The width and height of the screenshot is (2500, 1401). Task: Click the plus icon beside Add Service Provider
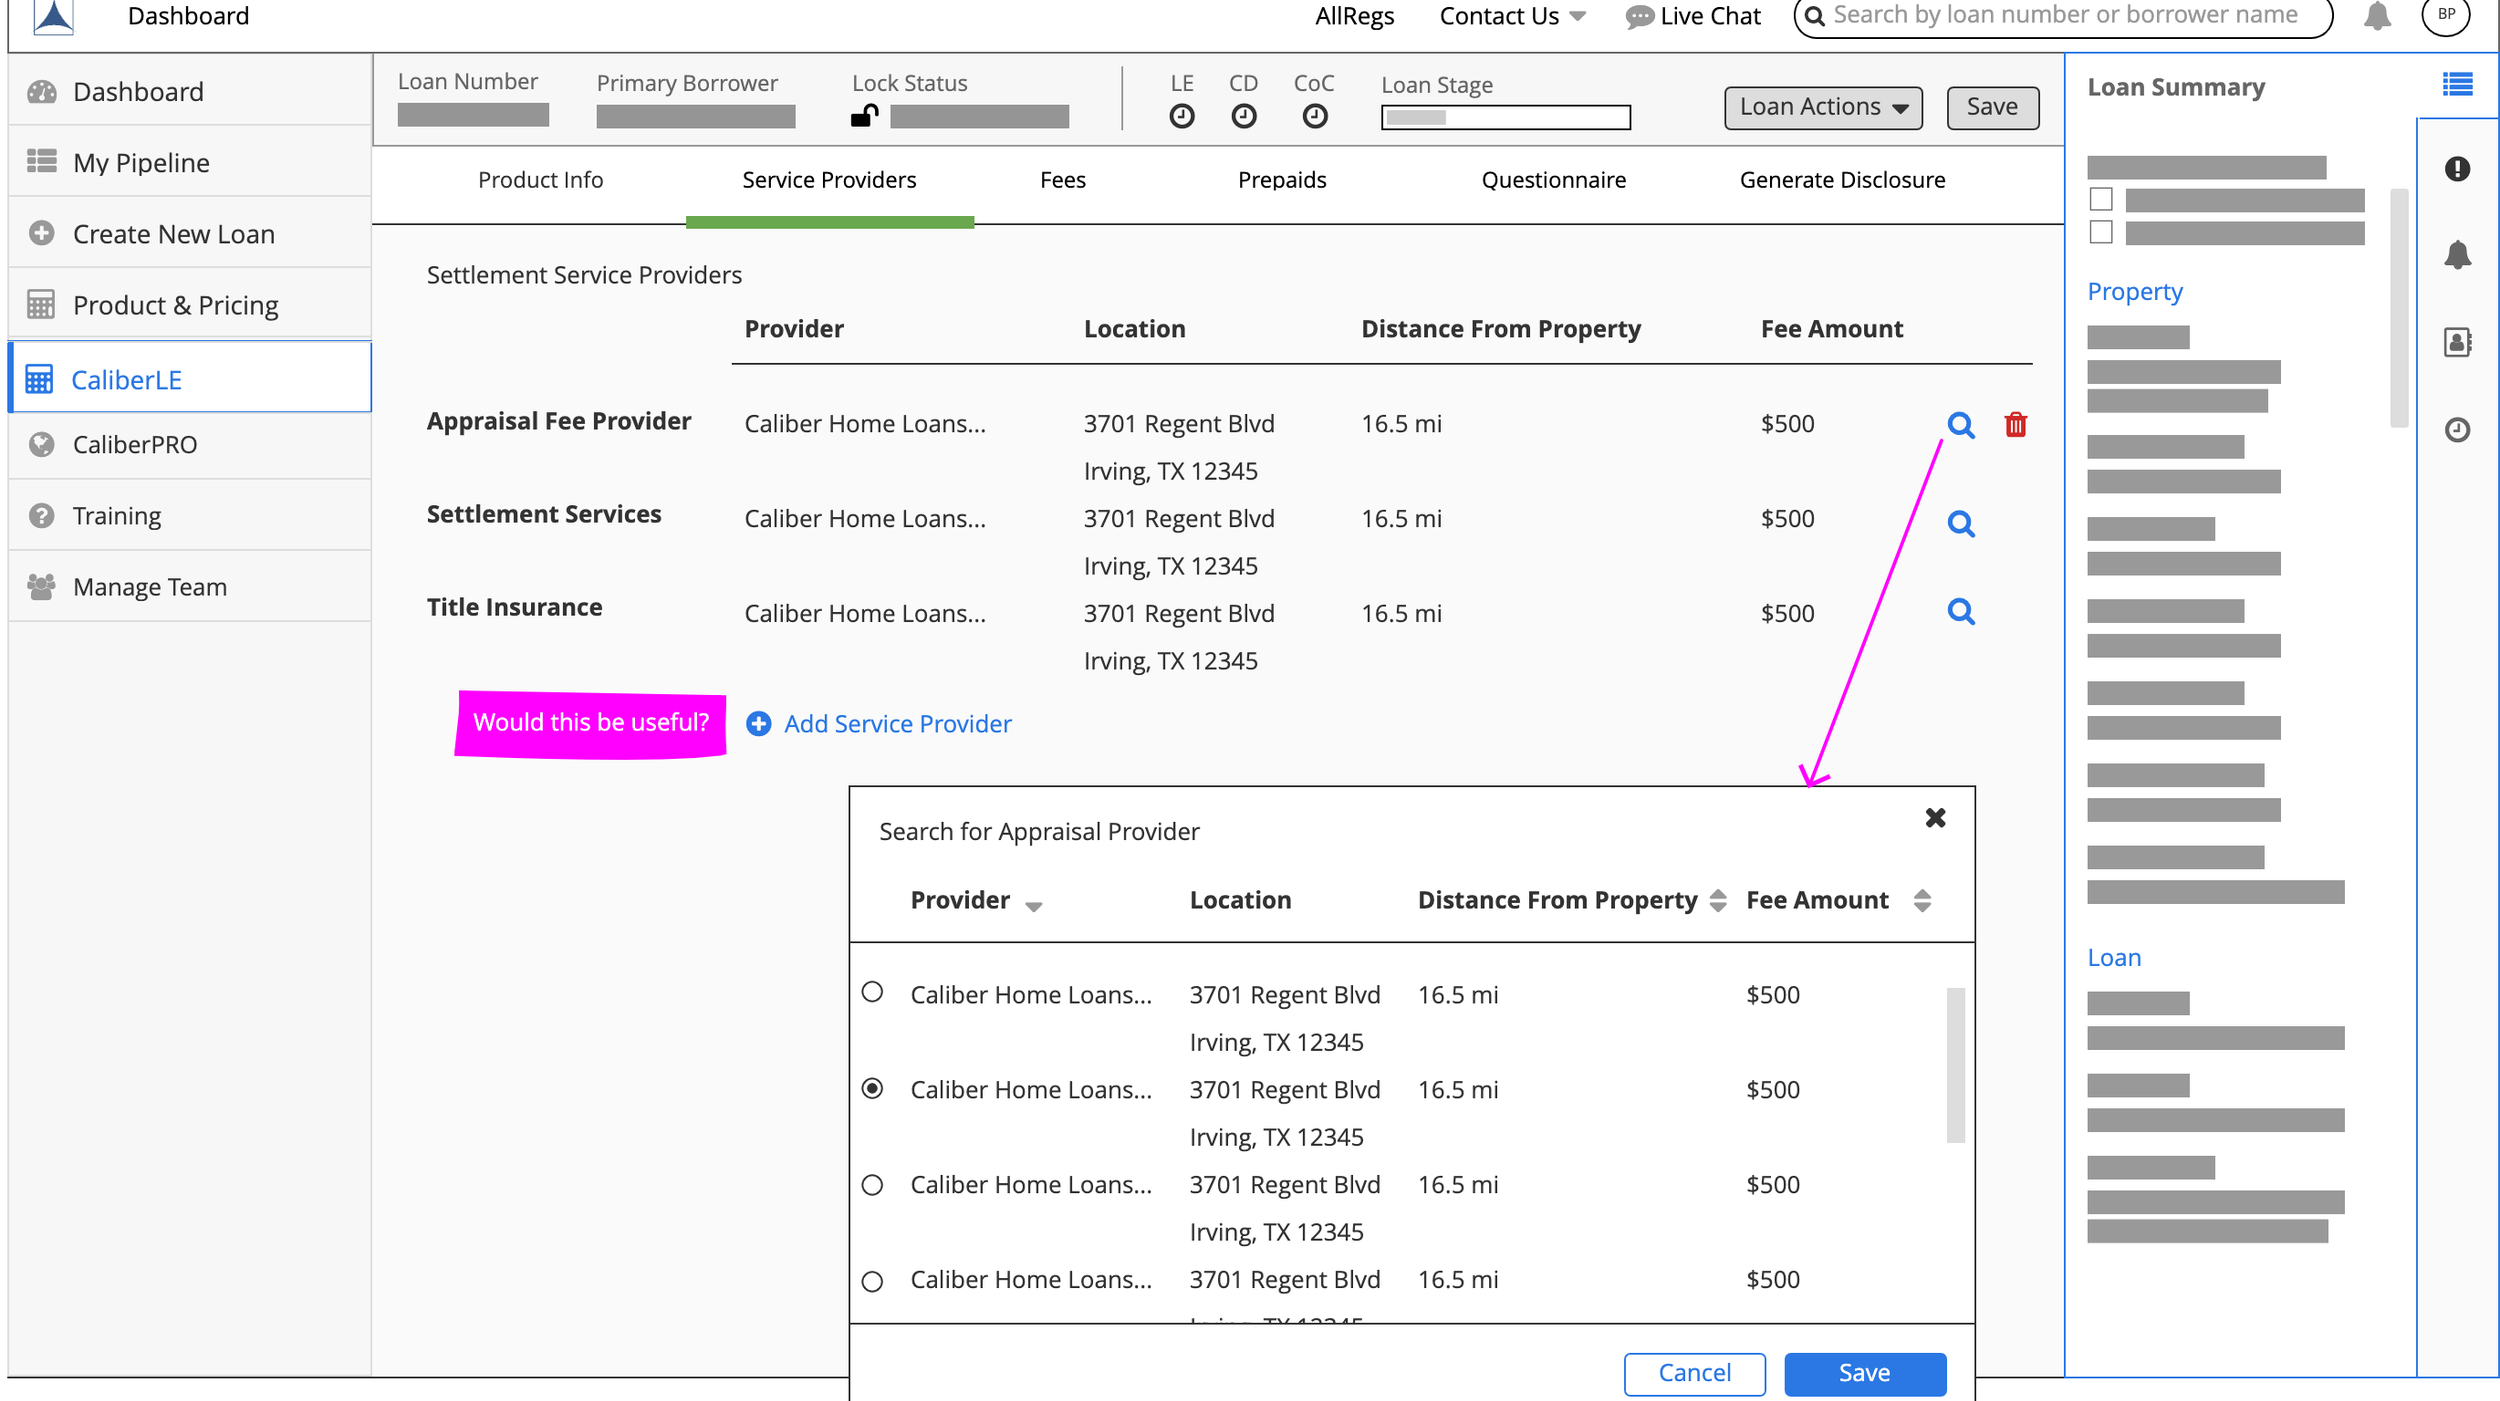coord(758,723)
